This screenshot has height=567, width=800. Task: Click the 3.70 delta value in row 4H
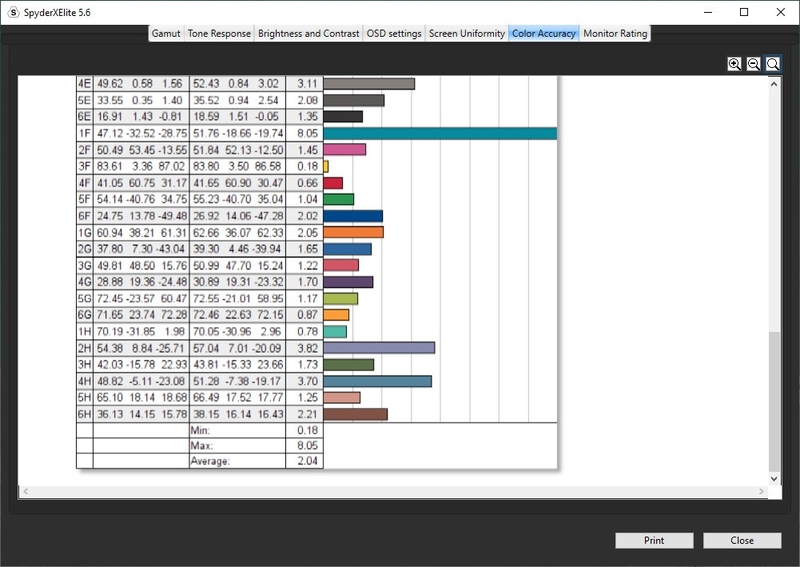pos(307,381)
